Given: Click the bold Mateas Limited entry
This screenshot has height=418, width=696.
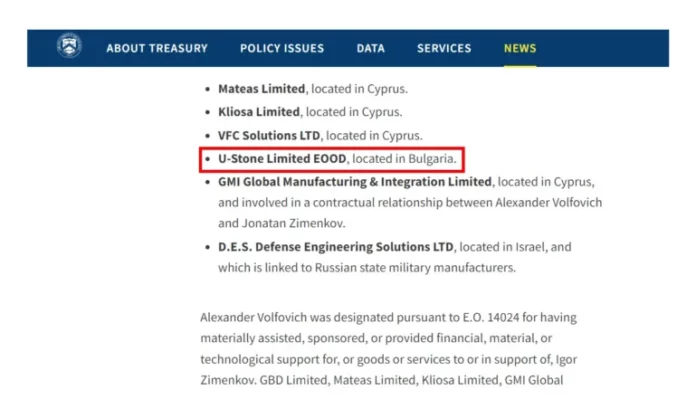Looking at the screenshot, I should click(258, 89).
